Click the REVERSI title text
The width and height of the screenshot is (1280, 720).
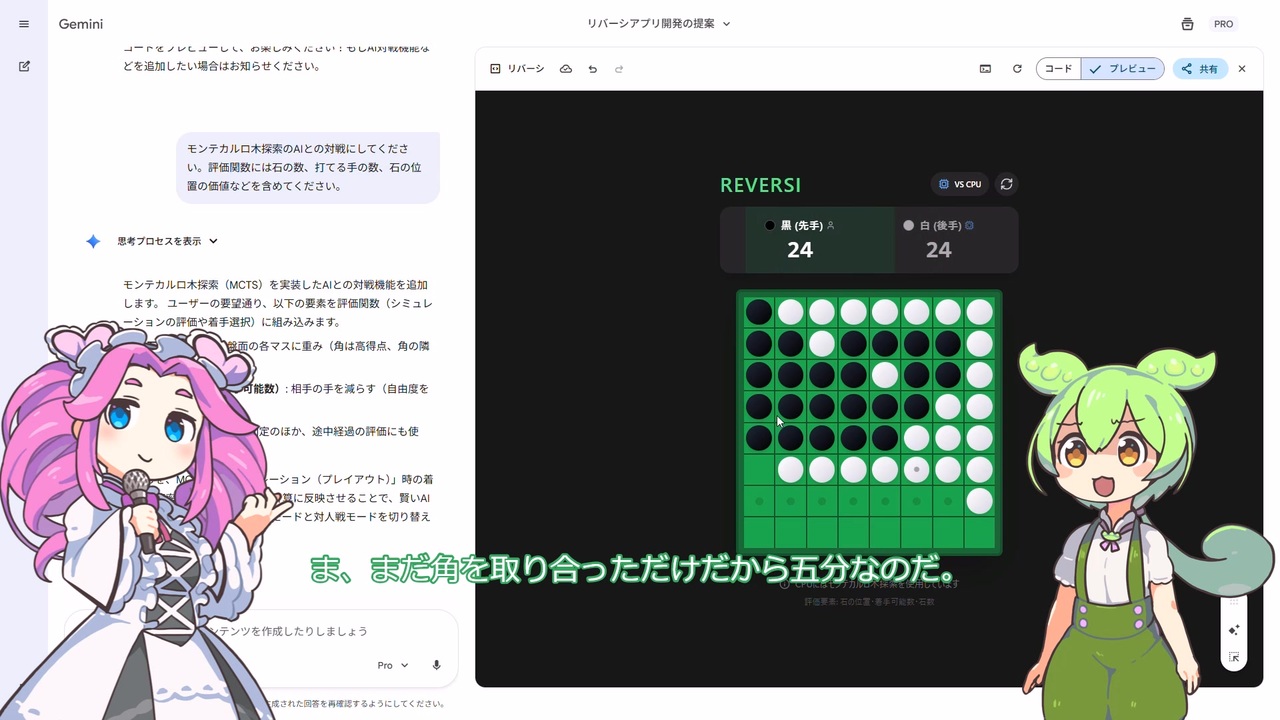click(761, 185)
